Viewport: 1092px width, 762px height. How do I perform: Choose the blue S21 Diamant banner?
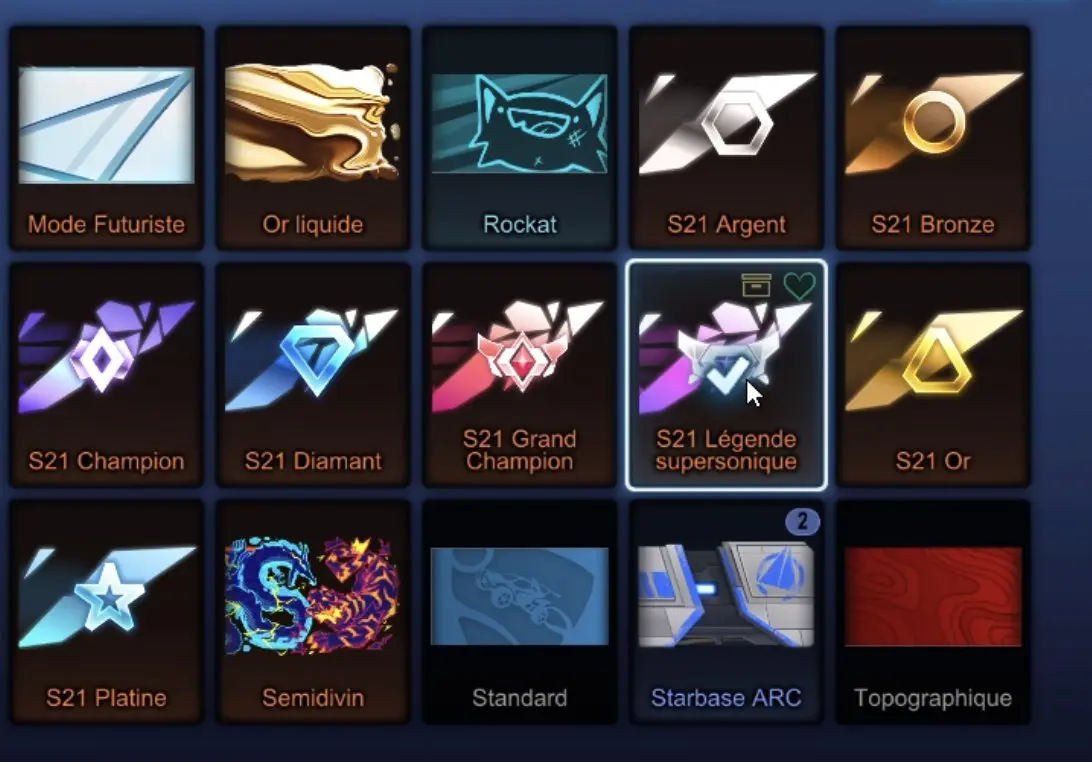click(x=313, y=375)
